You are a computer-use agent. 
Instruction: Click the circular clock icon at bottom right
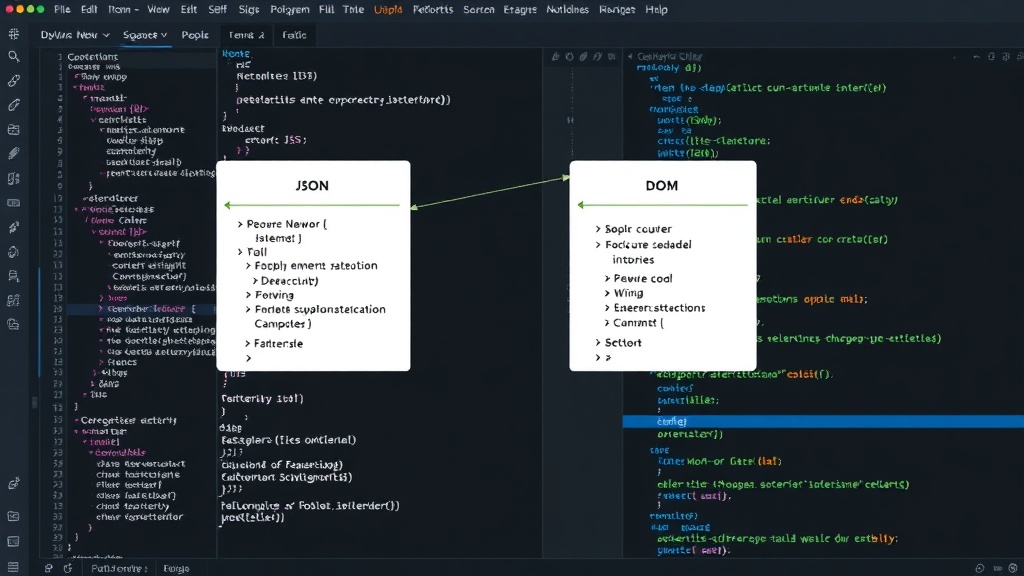pyautogui.click(x=980, y=568)
